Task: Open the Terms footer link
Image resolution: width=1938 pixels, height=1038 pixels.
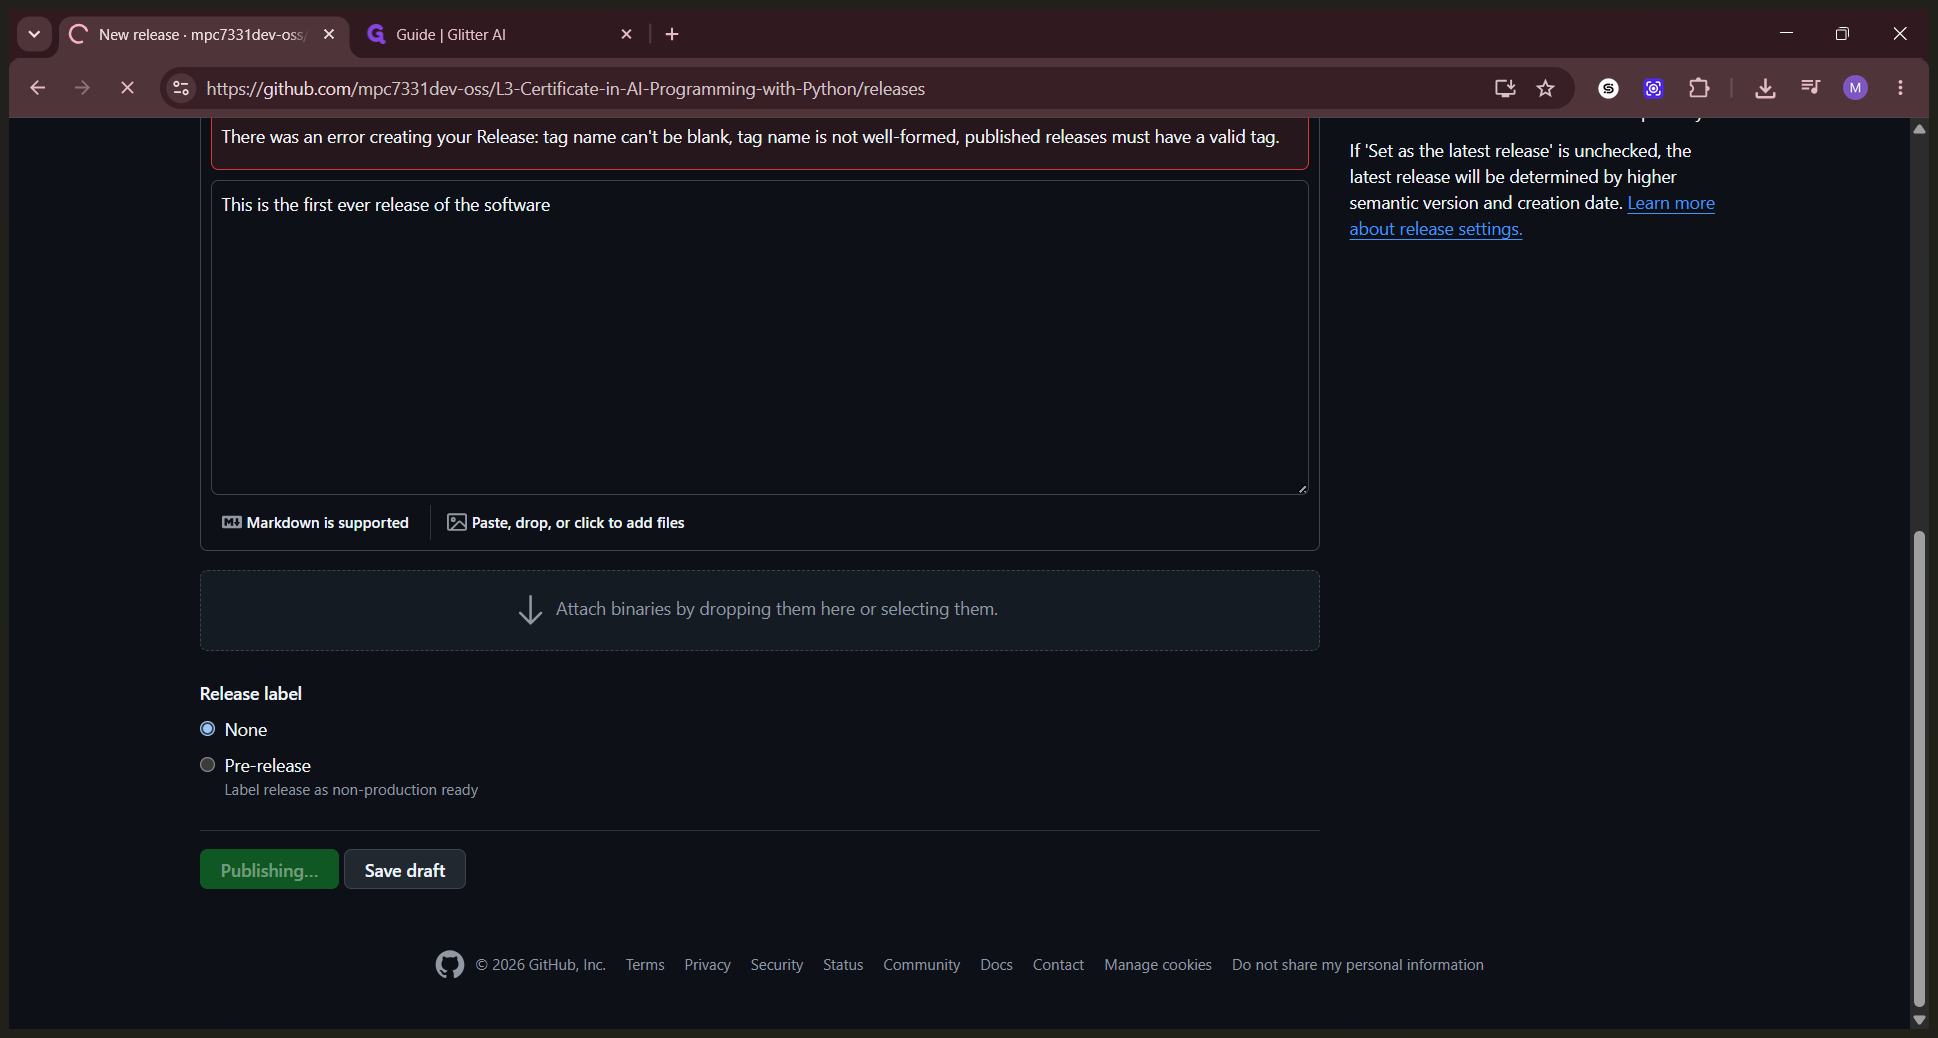Action: click(645, 965)
